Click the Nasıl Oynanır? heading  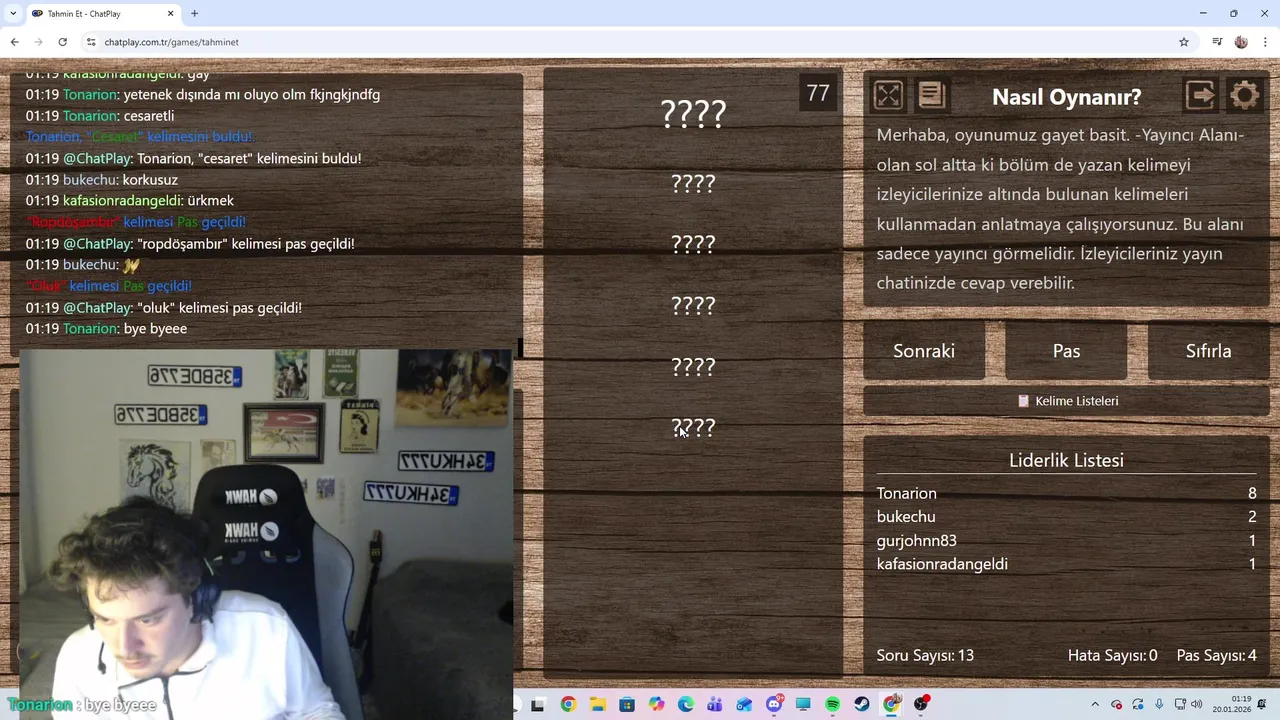tap(1066, 97)
